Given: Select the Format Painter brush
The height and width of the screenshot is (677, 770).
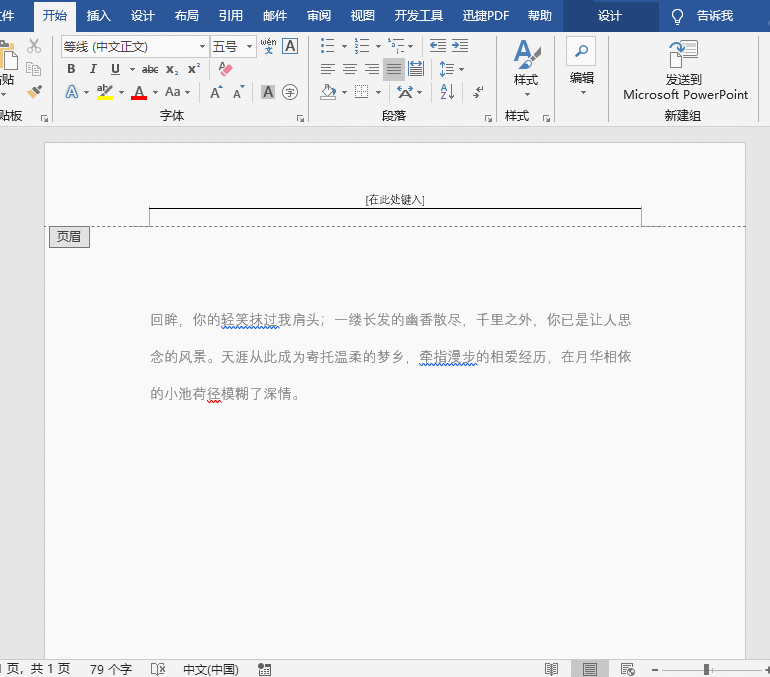Looking at the screenshot, I should tap(34, 92).
